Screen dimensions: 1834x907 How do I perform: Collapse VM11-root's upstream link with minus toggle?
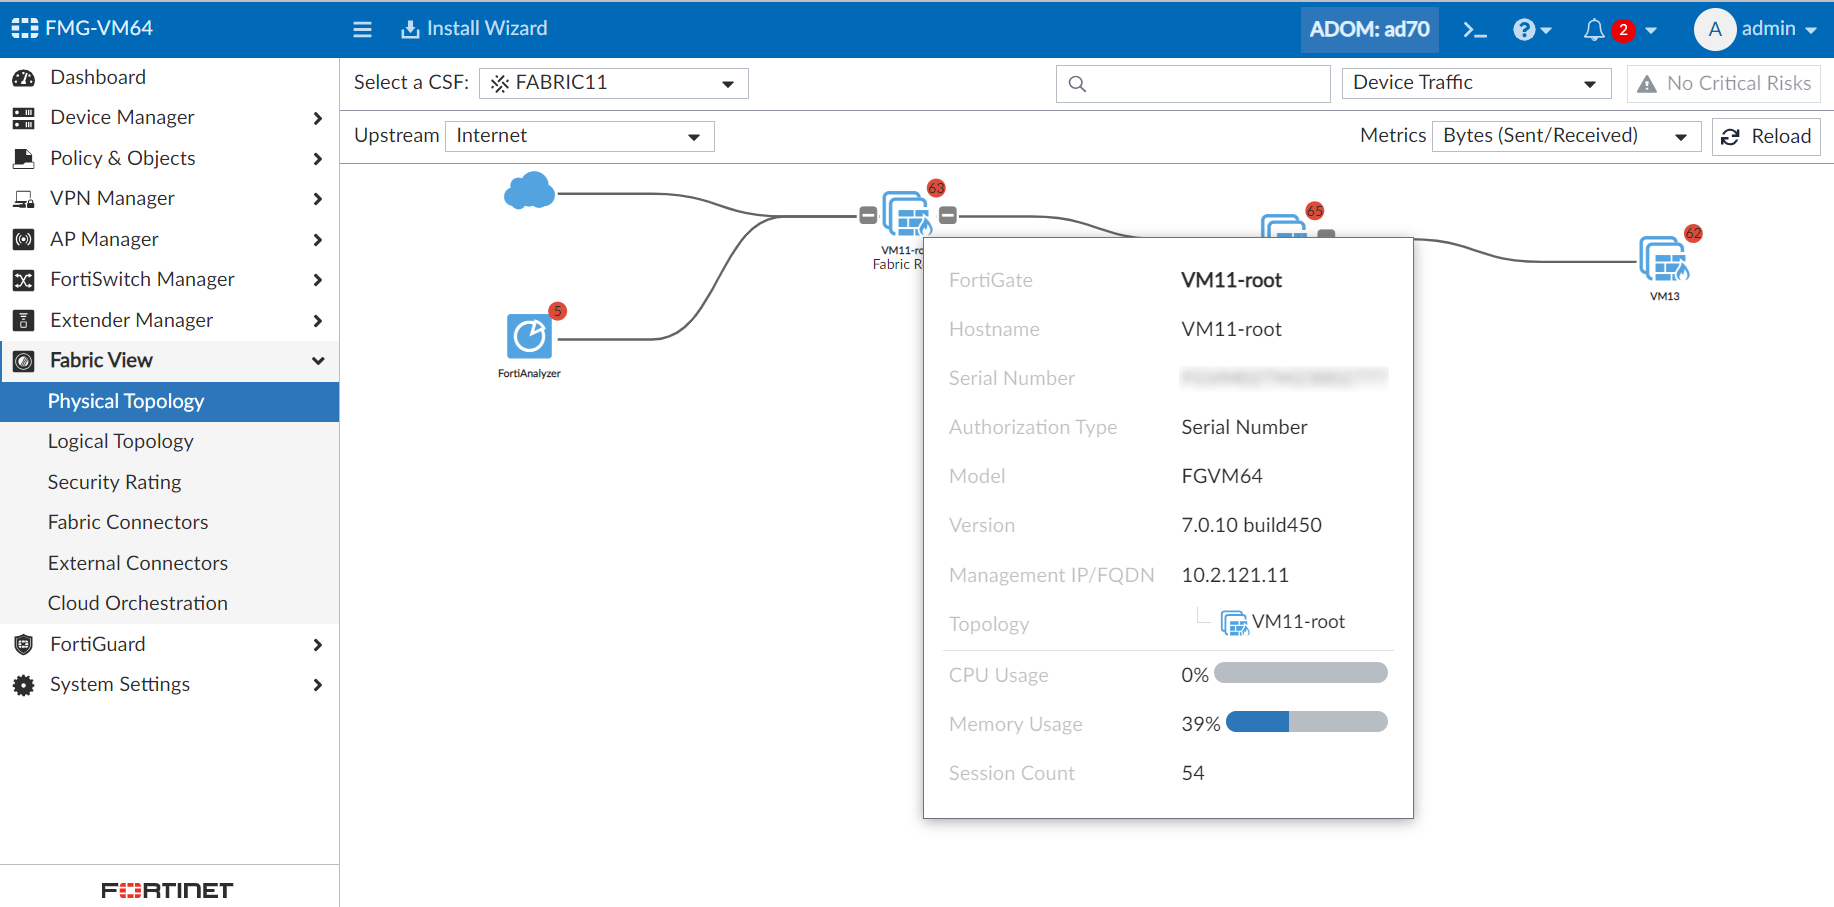click(866, 214)
